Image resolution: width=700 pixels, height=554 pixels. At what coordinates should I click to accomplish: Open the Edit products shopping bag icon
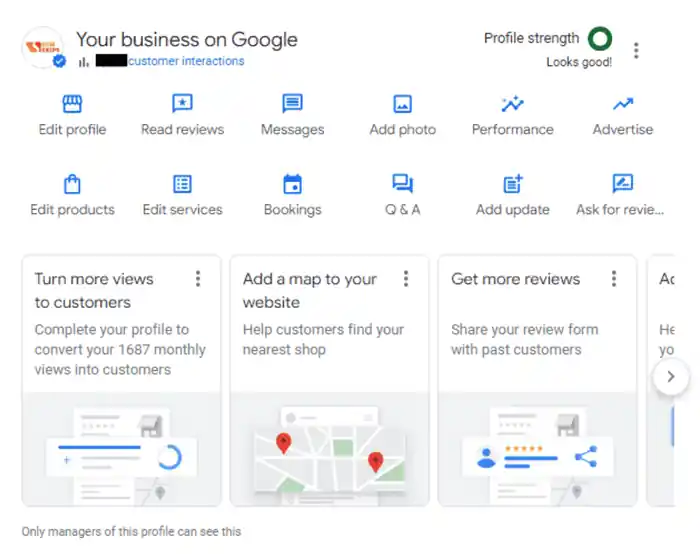click(x=72, y=183)
